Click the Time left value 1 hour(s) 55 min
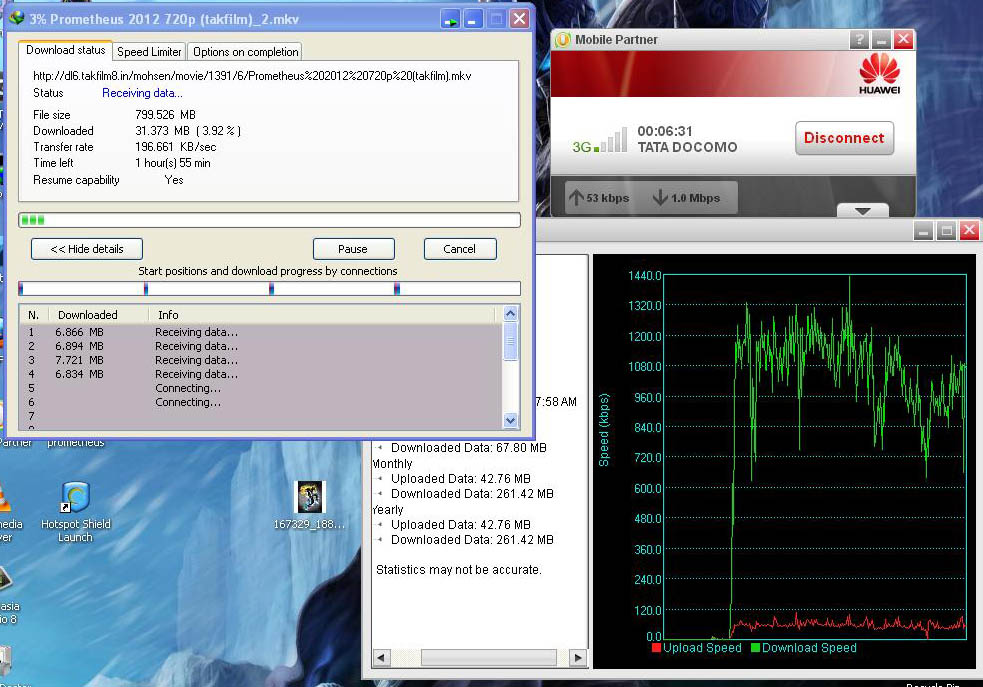Screen dimensions: 983x687 tap(173, 163)
